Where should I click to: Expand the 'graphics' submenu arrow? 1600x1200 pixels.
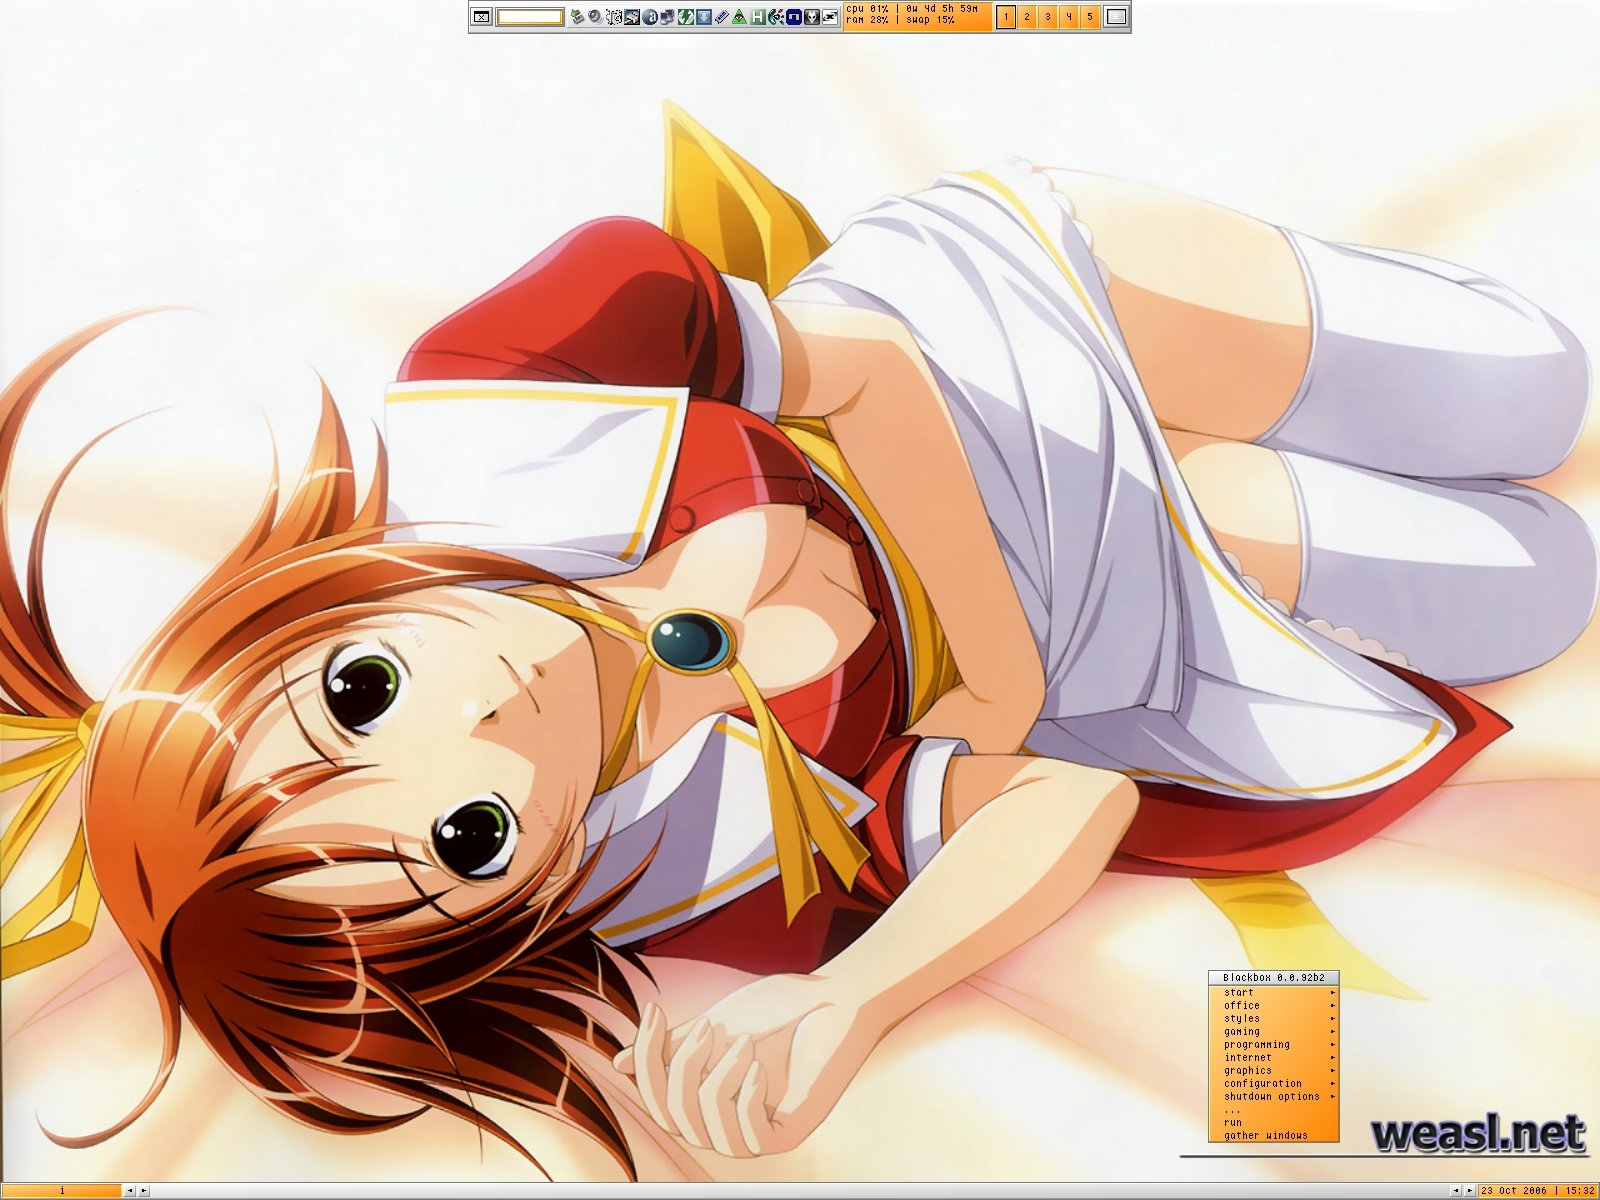1332,1071
